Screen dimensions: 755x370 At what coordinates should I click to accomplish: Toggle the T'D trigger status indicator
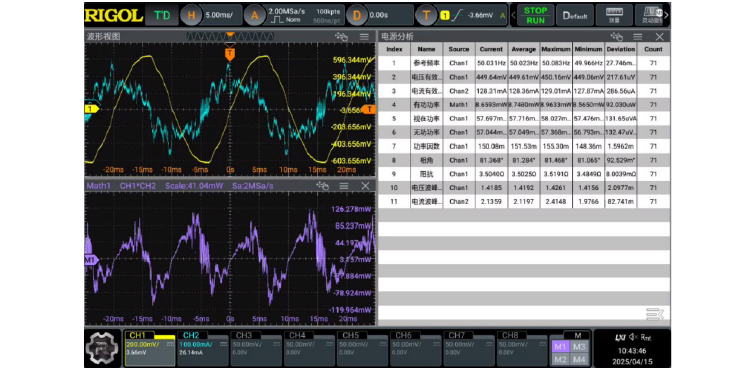coord(162,15)
